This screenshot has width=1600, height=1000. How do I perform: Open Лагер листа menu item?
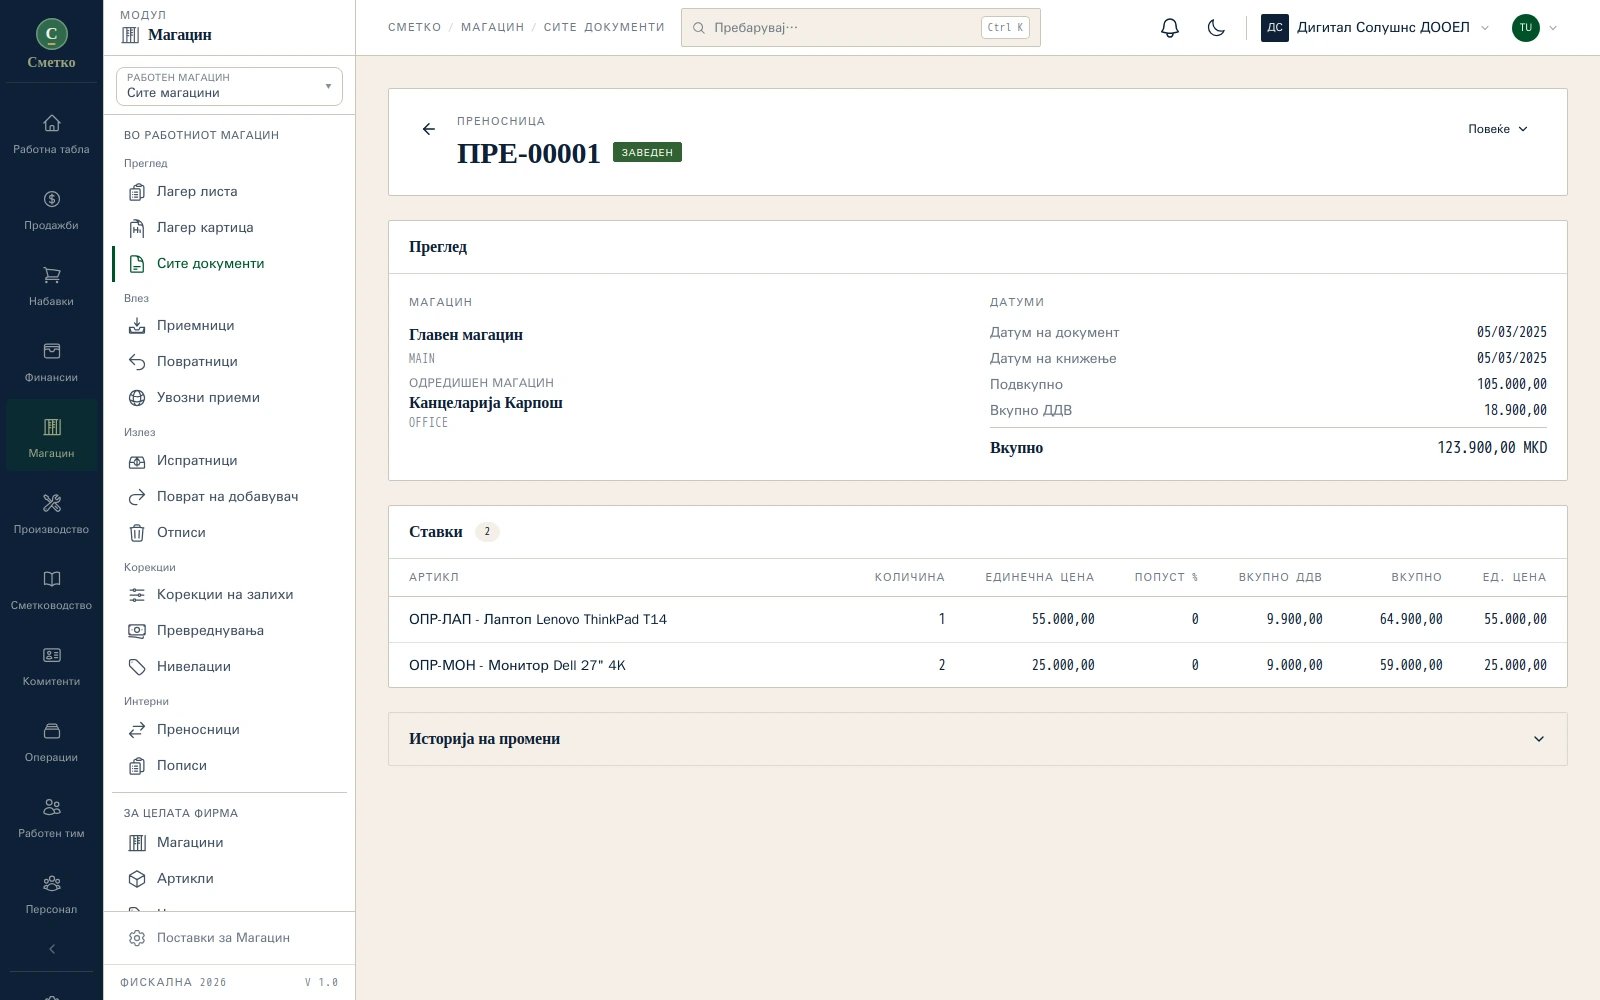(x=229, y=192)
